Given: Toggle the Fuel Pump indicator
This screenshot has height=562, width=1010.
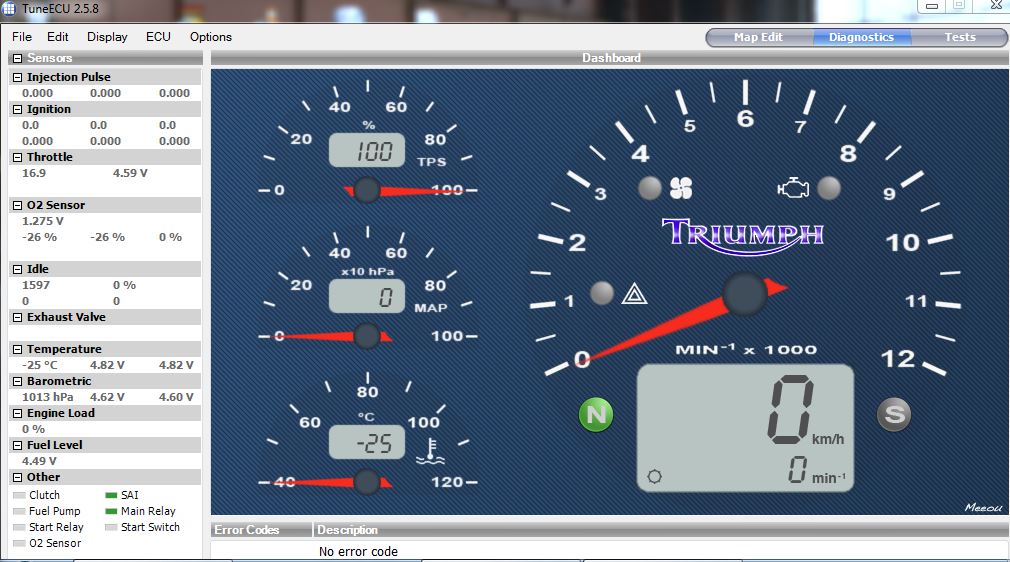Looking at the screenshot, I should [20, 511].
